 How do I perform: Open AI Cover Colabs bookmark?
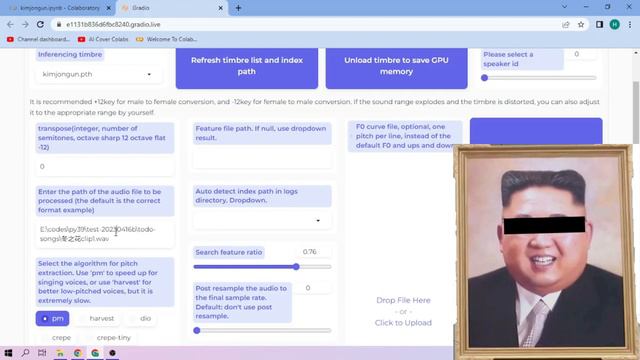[103, 40]
